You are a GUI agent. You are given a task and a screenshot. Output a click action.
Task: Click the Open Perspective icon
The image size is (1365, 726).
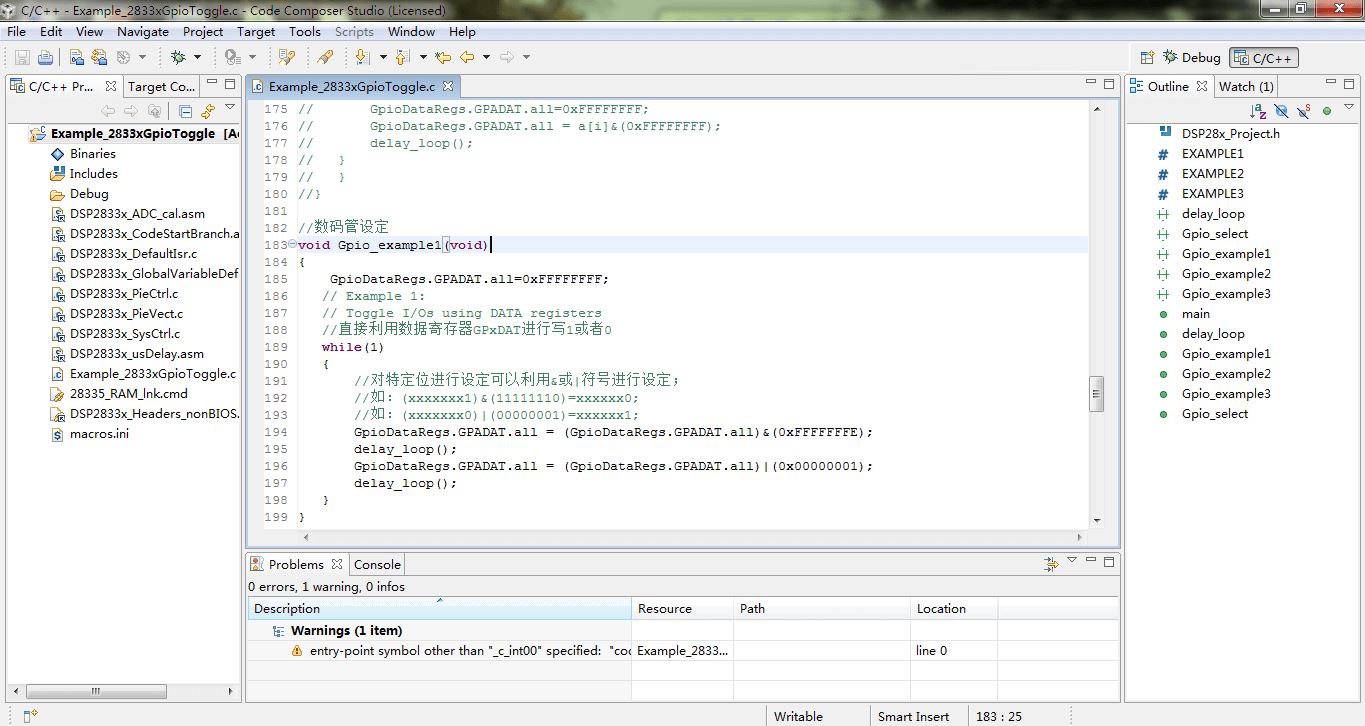coord(1147,58)
